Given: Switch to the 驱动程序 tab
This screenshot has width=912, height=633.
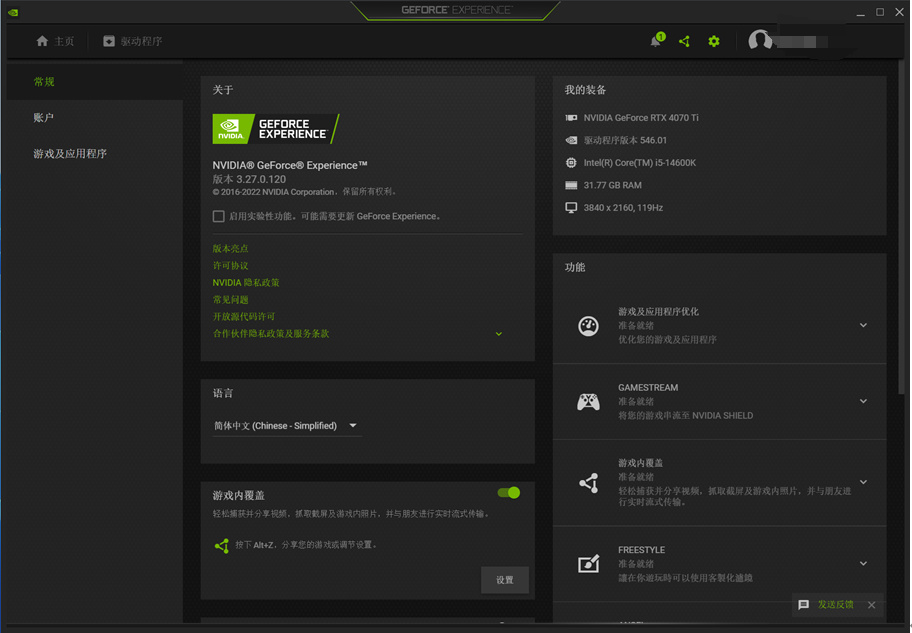Looking at the screenshot, I should [x=133, y=41].
